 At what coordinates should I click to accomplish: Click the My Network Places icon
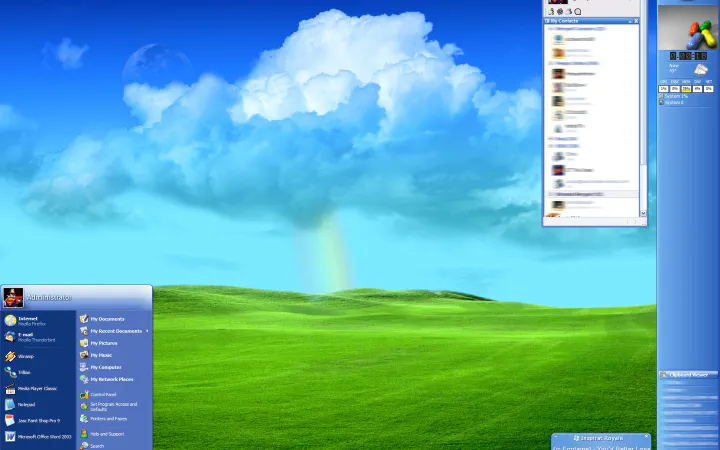(x=84, y=379)
